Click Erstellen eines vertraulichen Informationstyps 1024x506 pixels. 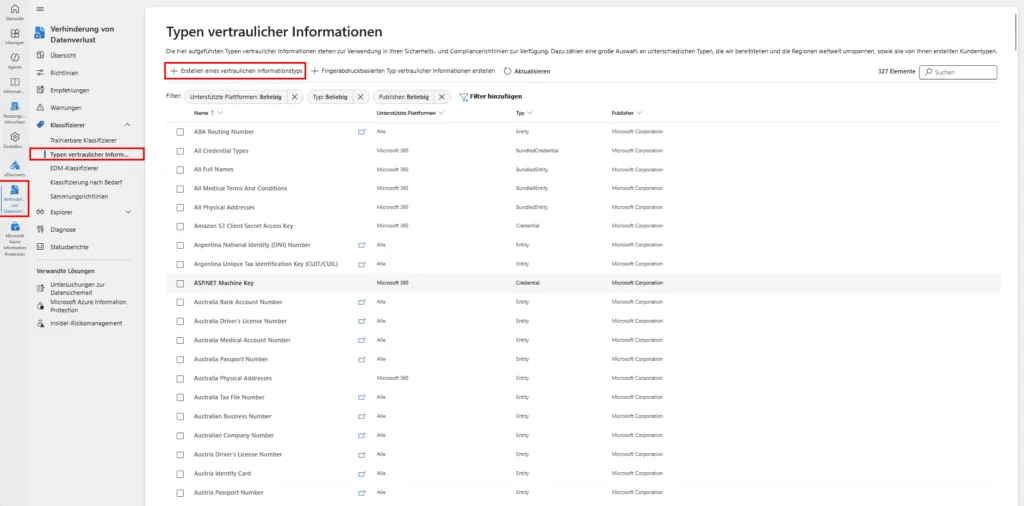click(236, 72)
